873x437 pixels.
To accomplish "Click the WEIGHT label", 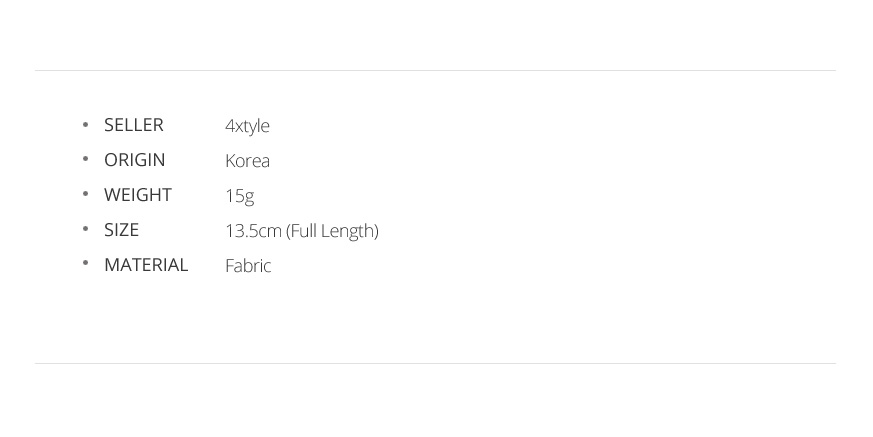I will 137,195.
